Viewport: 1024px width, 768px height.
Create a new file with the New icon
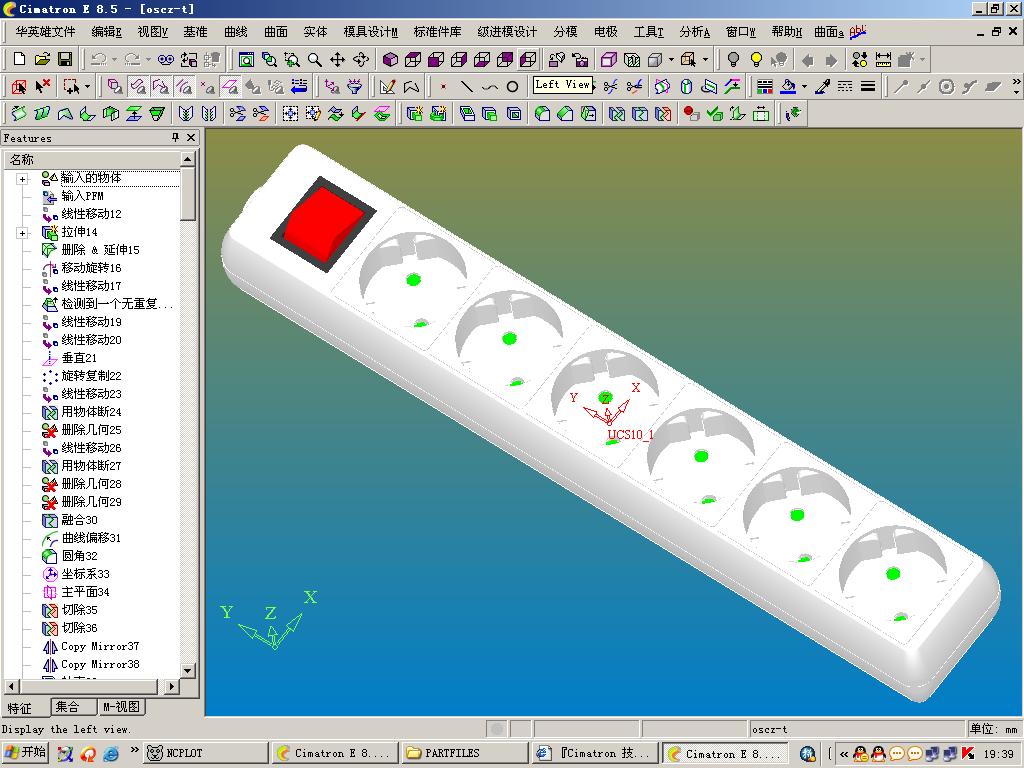(19, 59)
